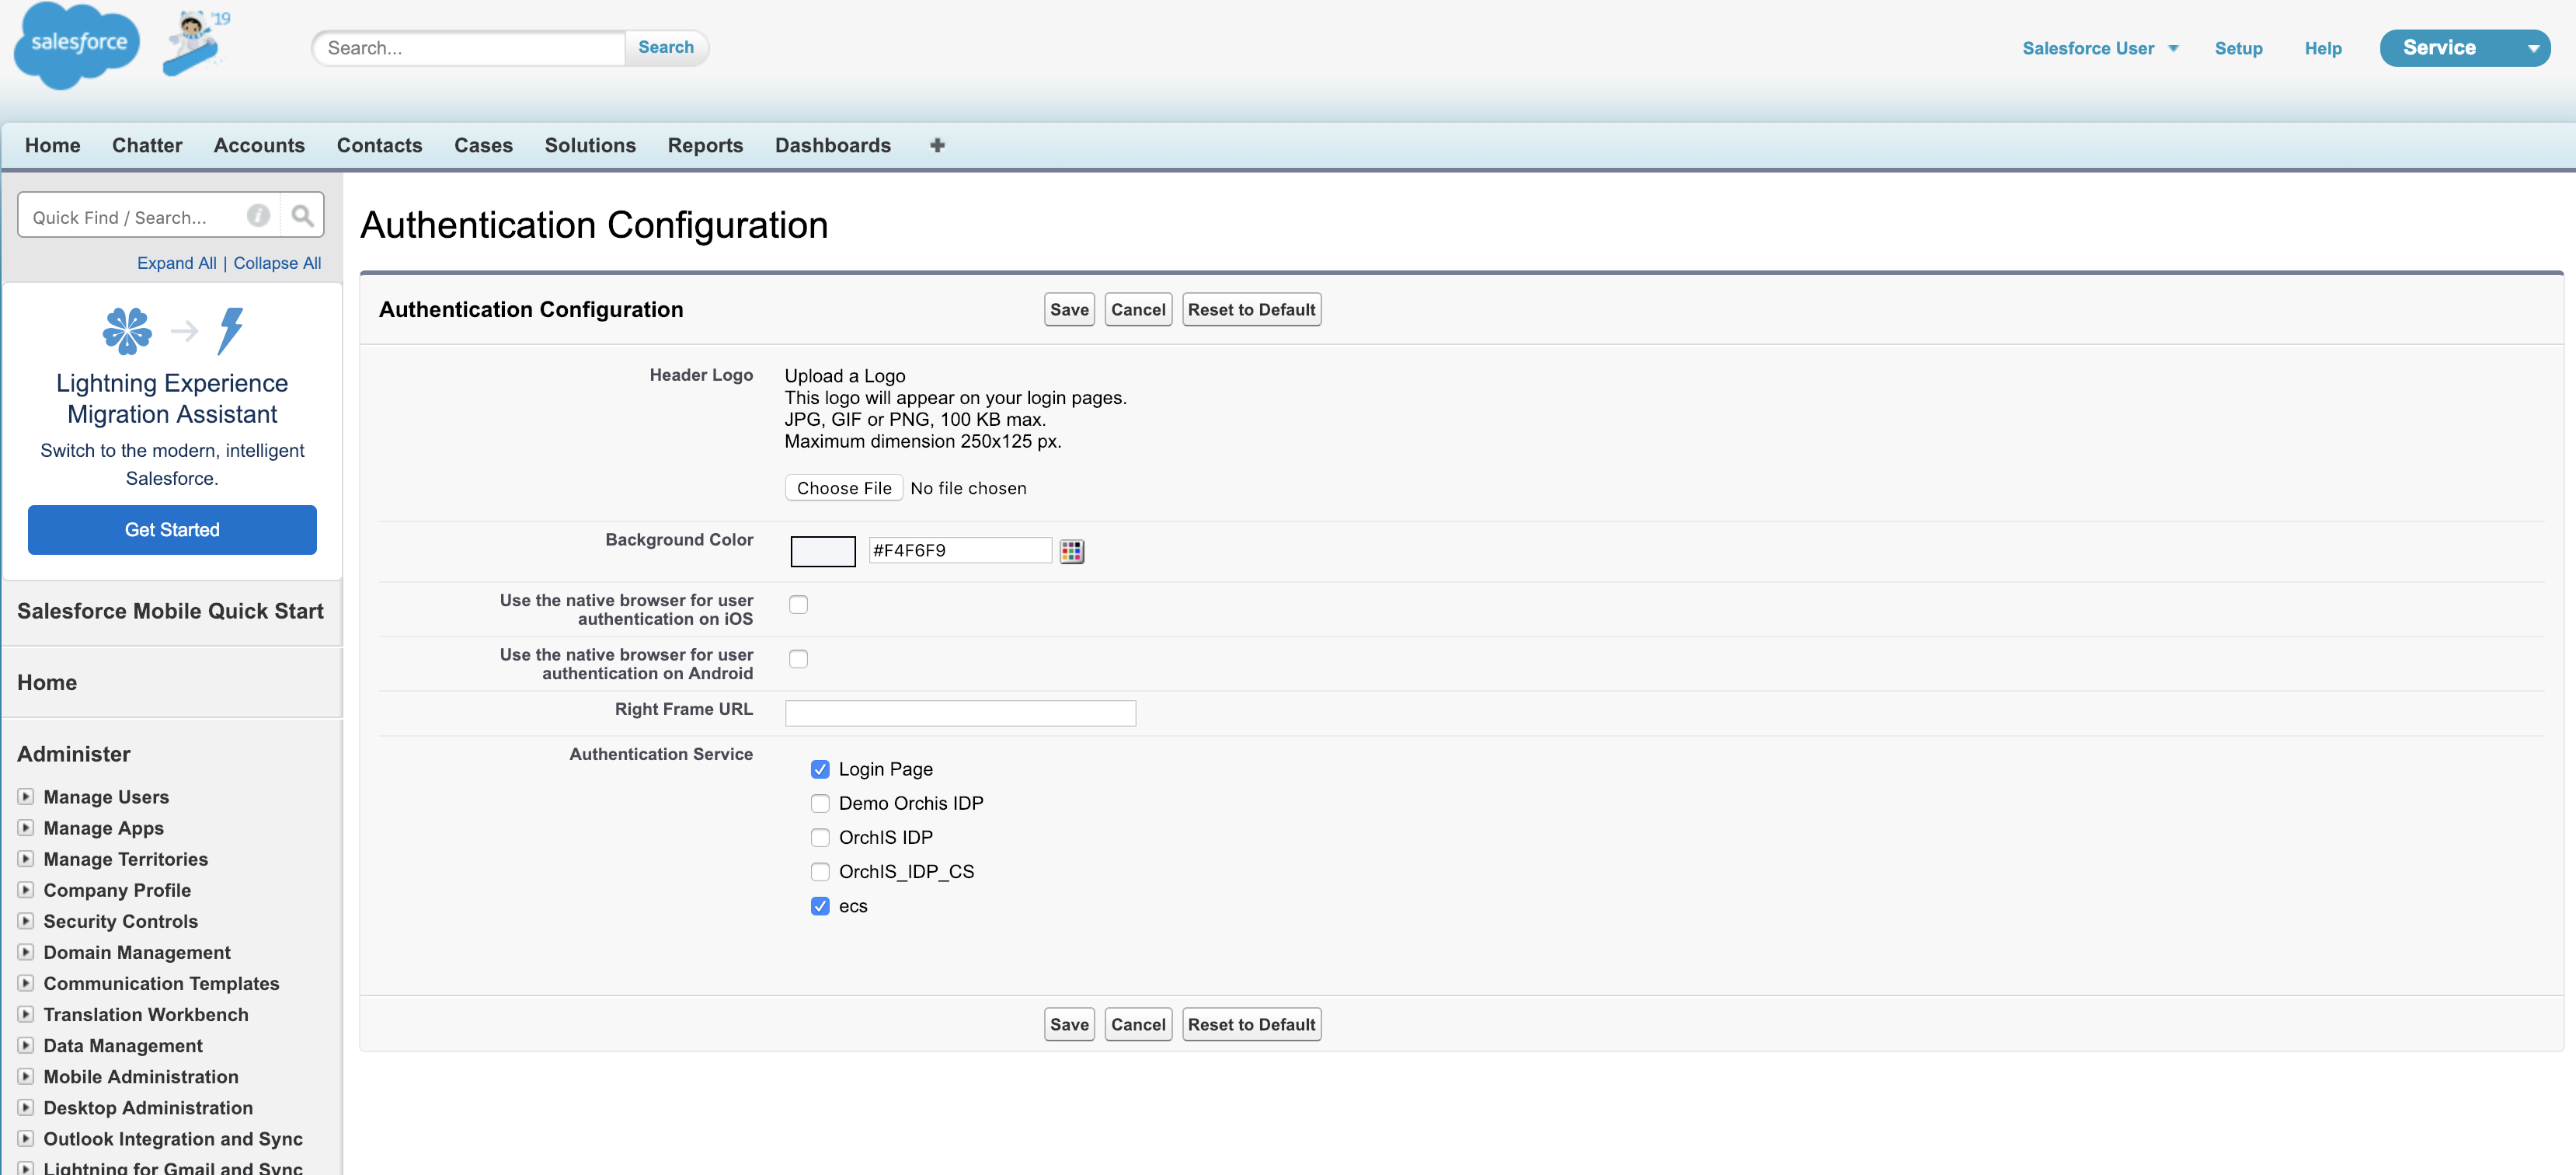2576x1175 pixels.
Task: Click the Right Frame URL input field
Action: click(961, 712)
